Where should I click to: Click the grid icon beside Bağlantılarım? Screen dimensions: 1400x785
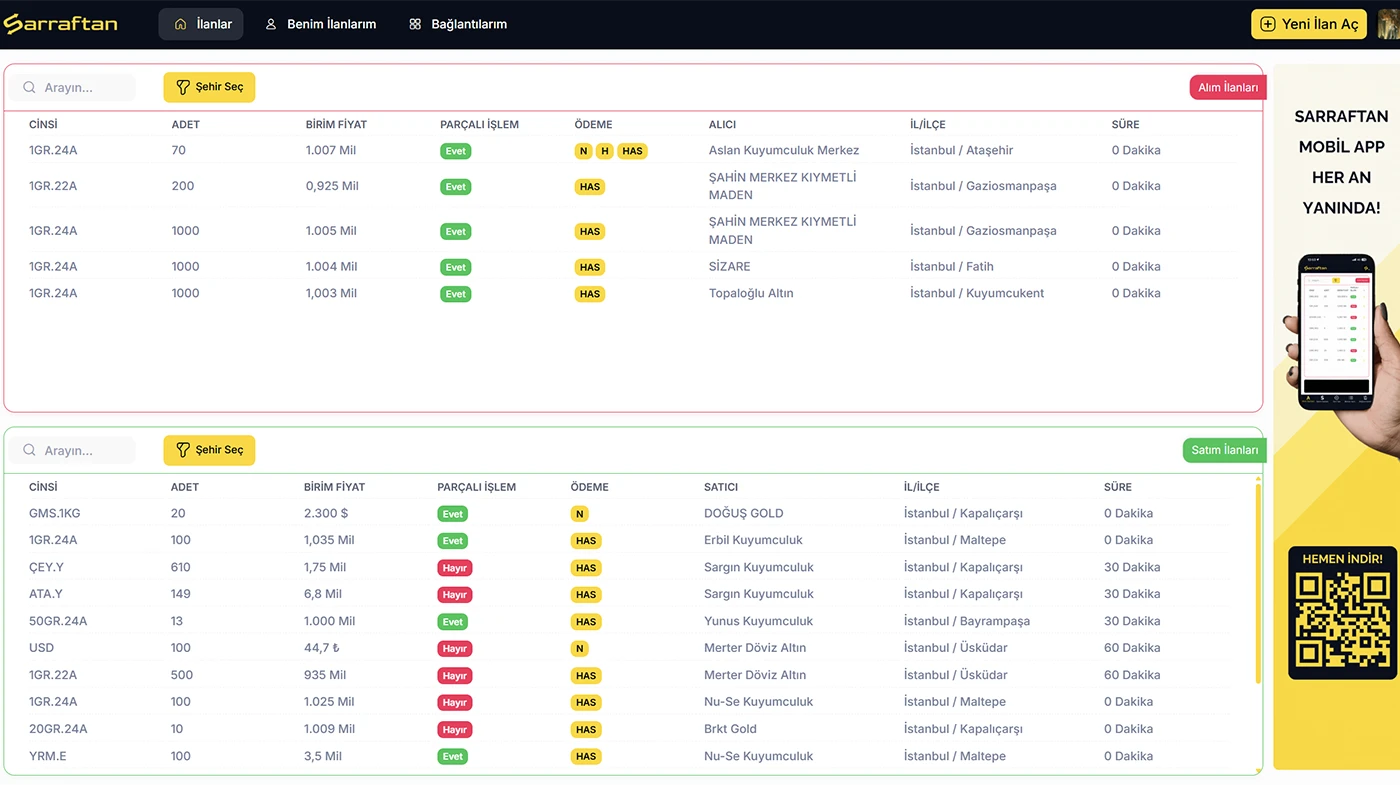[x=415, y=24]
